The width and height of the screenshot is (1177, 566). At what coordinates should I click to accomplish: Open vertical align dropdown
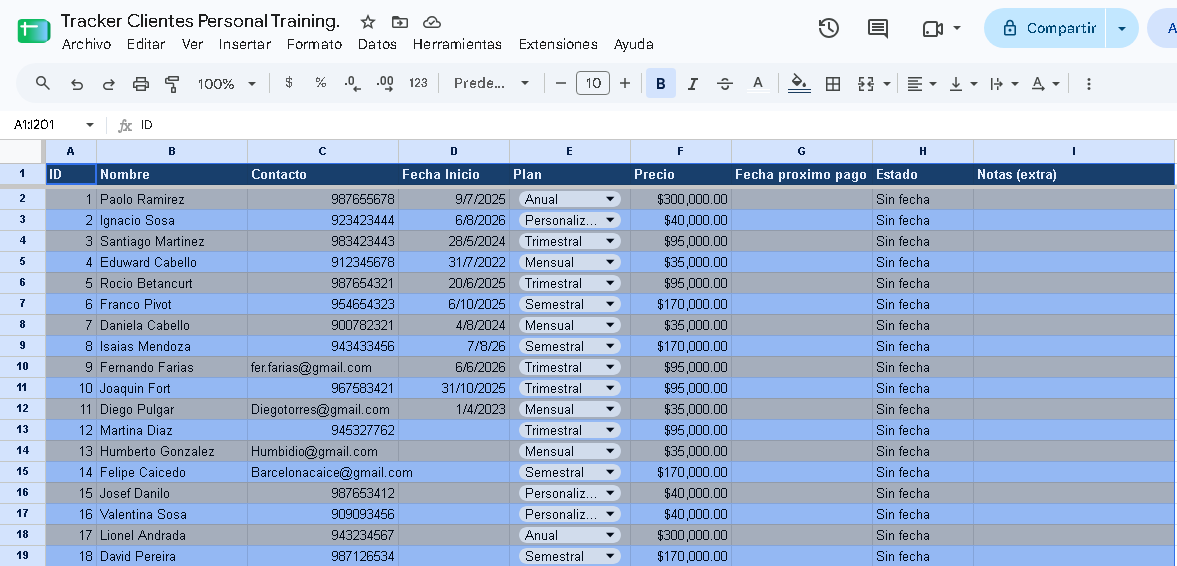pos(963,83)
